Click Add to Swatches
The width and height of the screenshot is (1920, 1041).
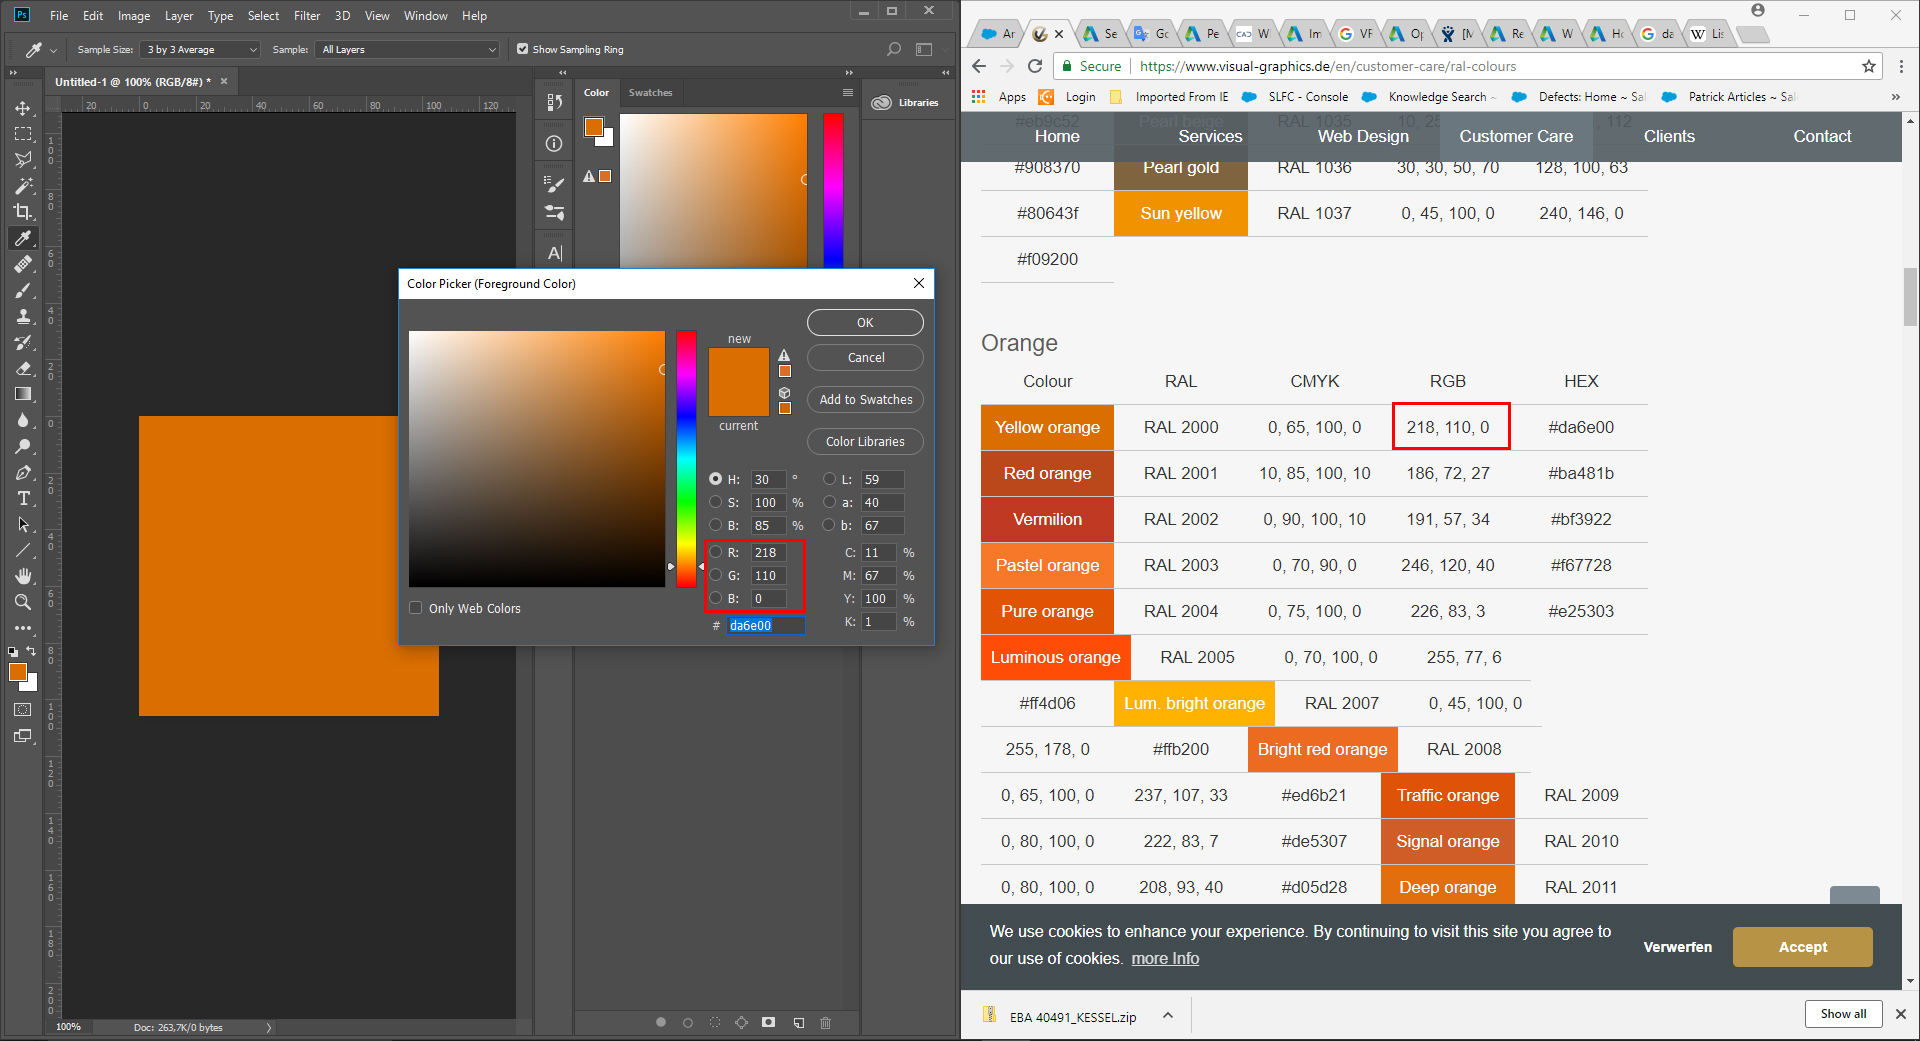864,399
